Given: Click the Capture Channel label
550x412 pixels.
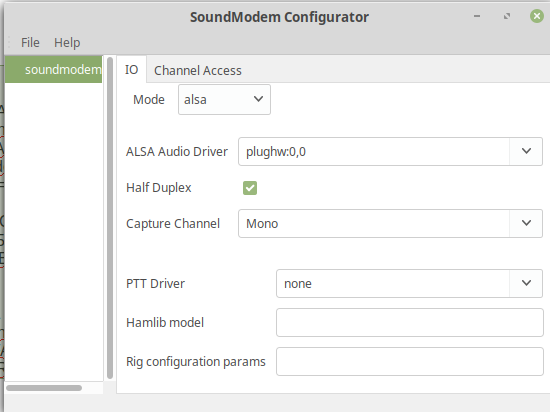Looking at the screenshot, I should [173, 224].
